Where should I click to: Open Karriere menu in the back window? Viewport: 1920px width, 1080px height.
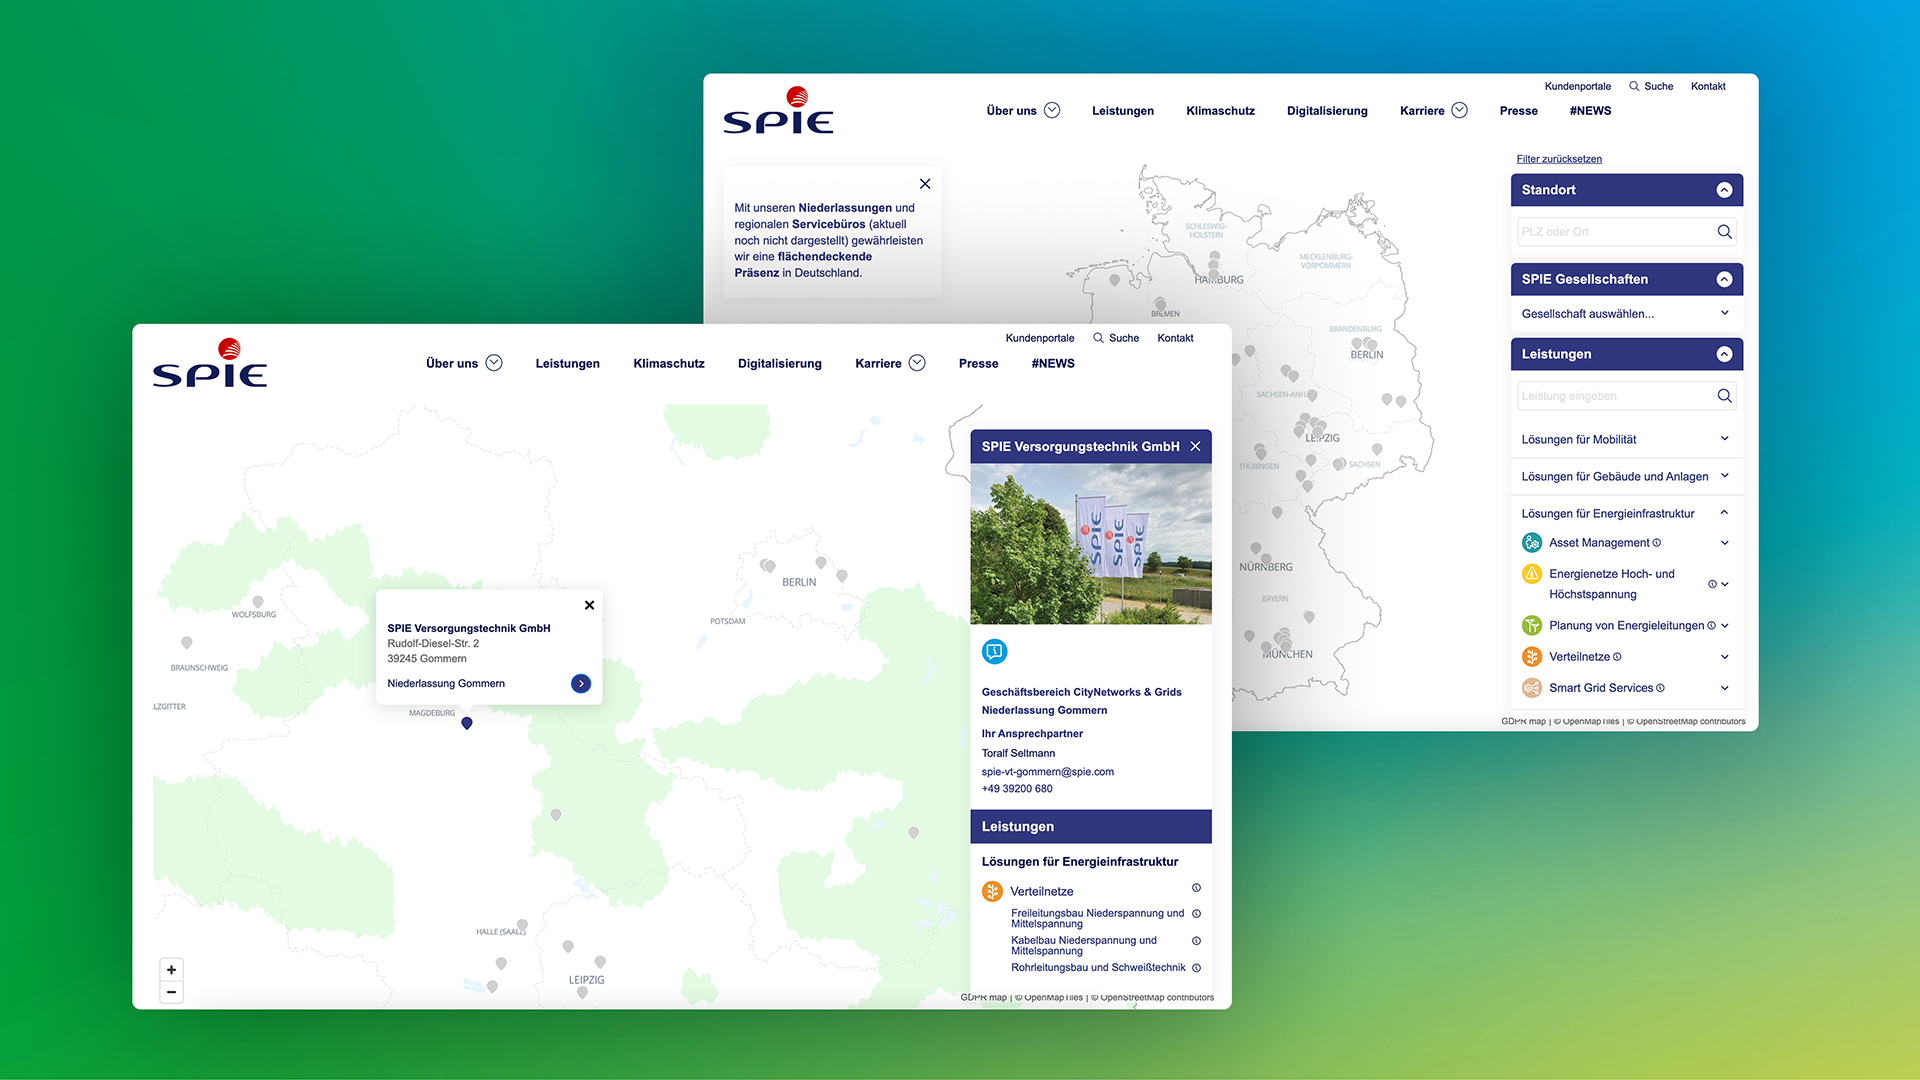click(x=1434, y=110)
